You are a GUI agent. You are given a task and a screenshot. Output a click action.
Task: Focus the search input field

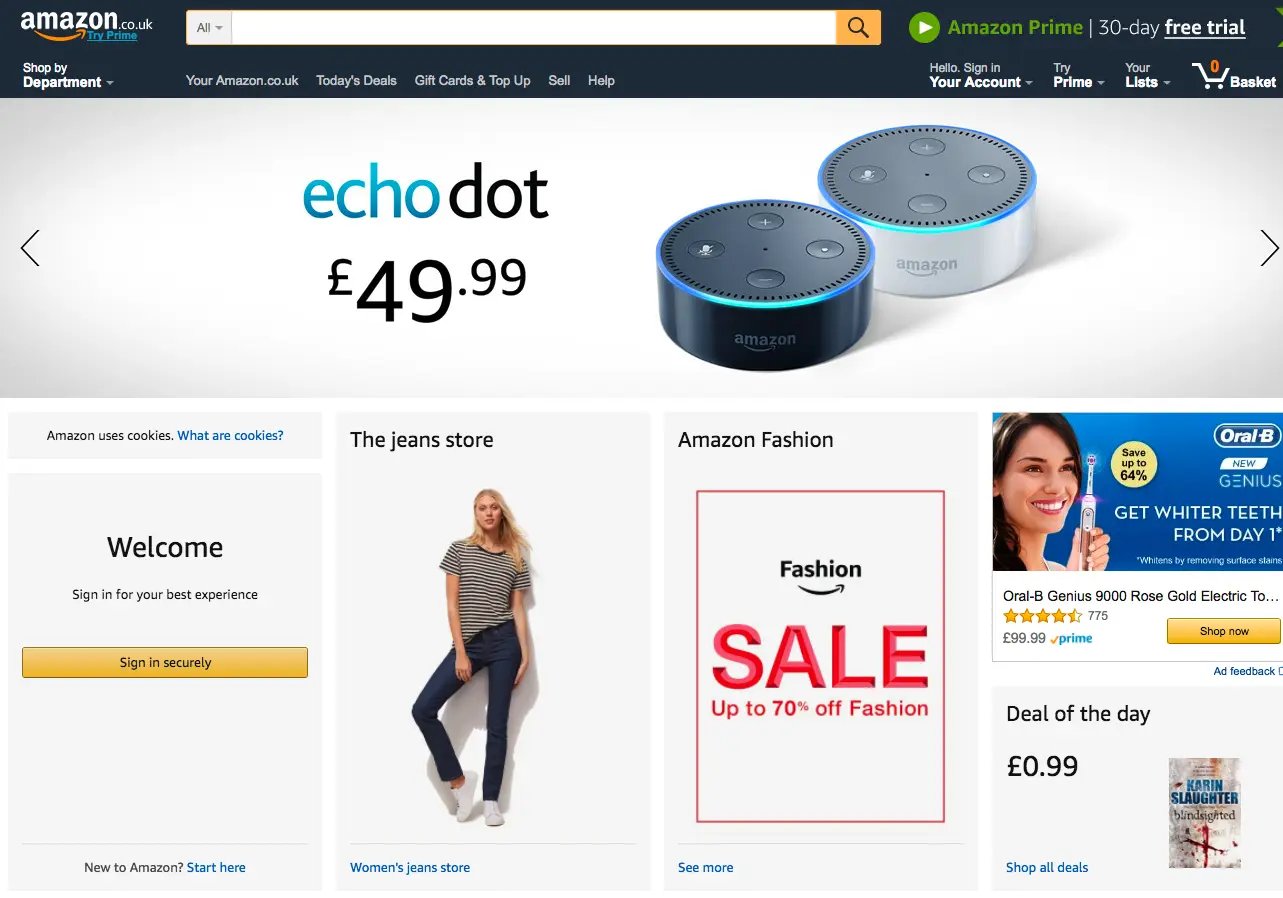[x=533, y=28]
